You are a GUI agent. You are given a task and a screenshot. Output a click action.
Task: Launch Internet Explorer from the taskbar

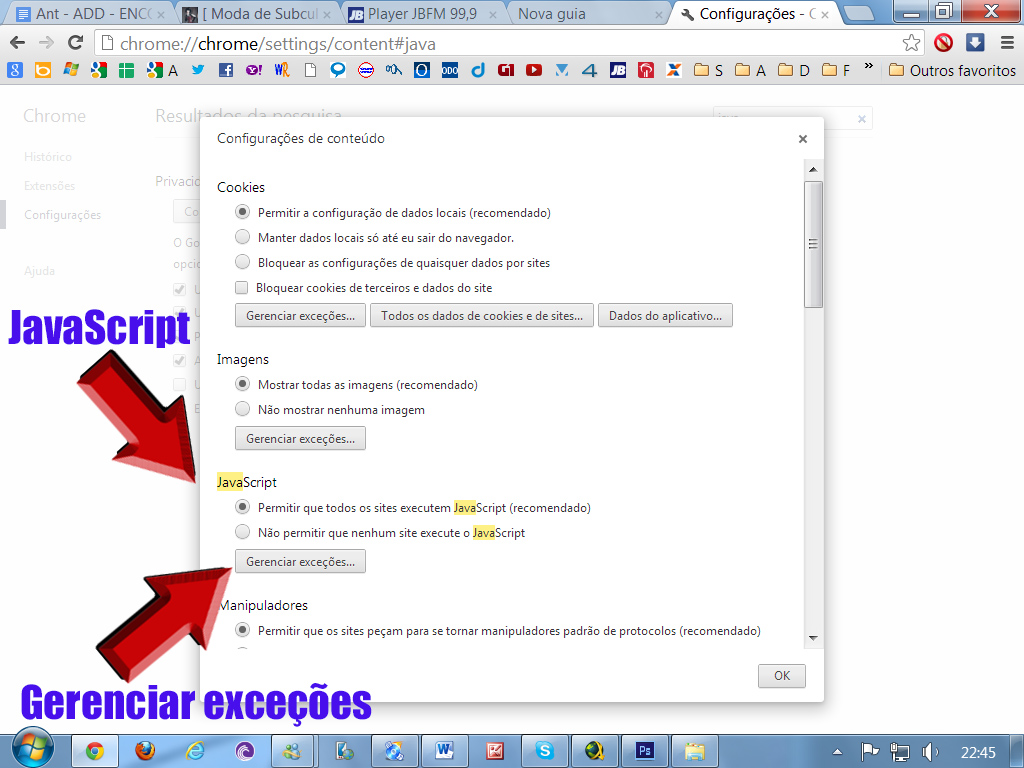pyautogui.click(x=195, y=751)
